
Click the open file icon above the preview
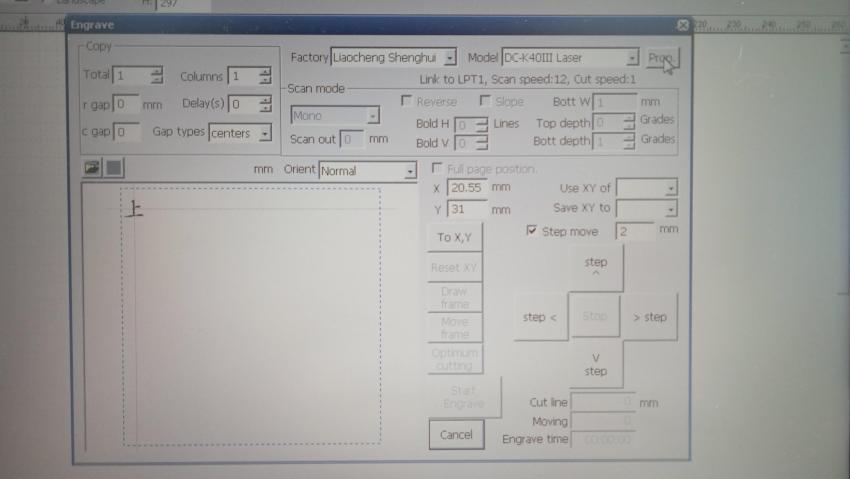point(92,168)
